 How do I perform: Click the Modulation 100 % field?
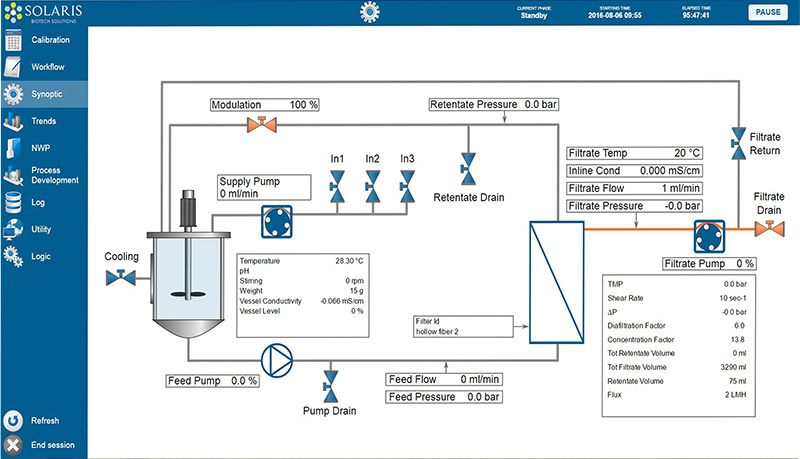(x=265, y=105)
